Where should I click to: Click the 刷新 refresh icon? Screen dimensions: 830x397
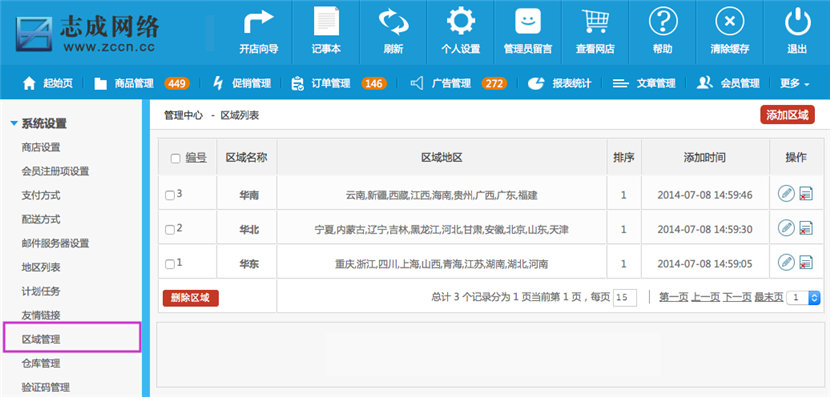coord(393,23)
